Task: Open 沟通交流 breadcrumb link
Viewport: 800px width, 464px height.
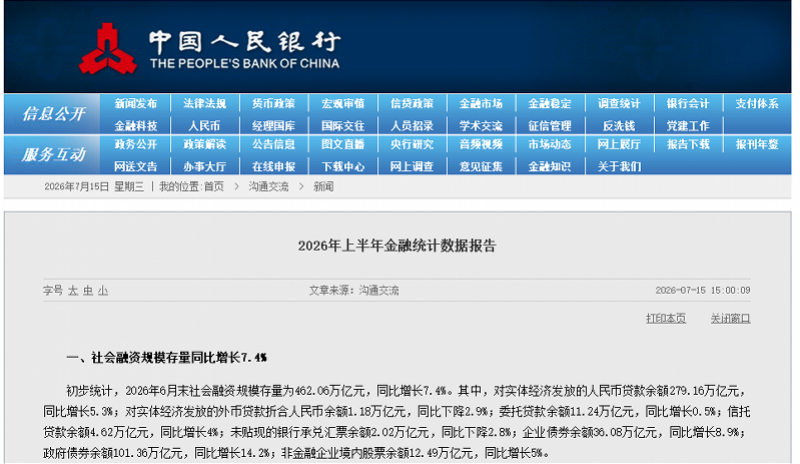Action: click(x=268, y=187)
